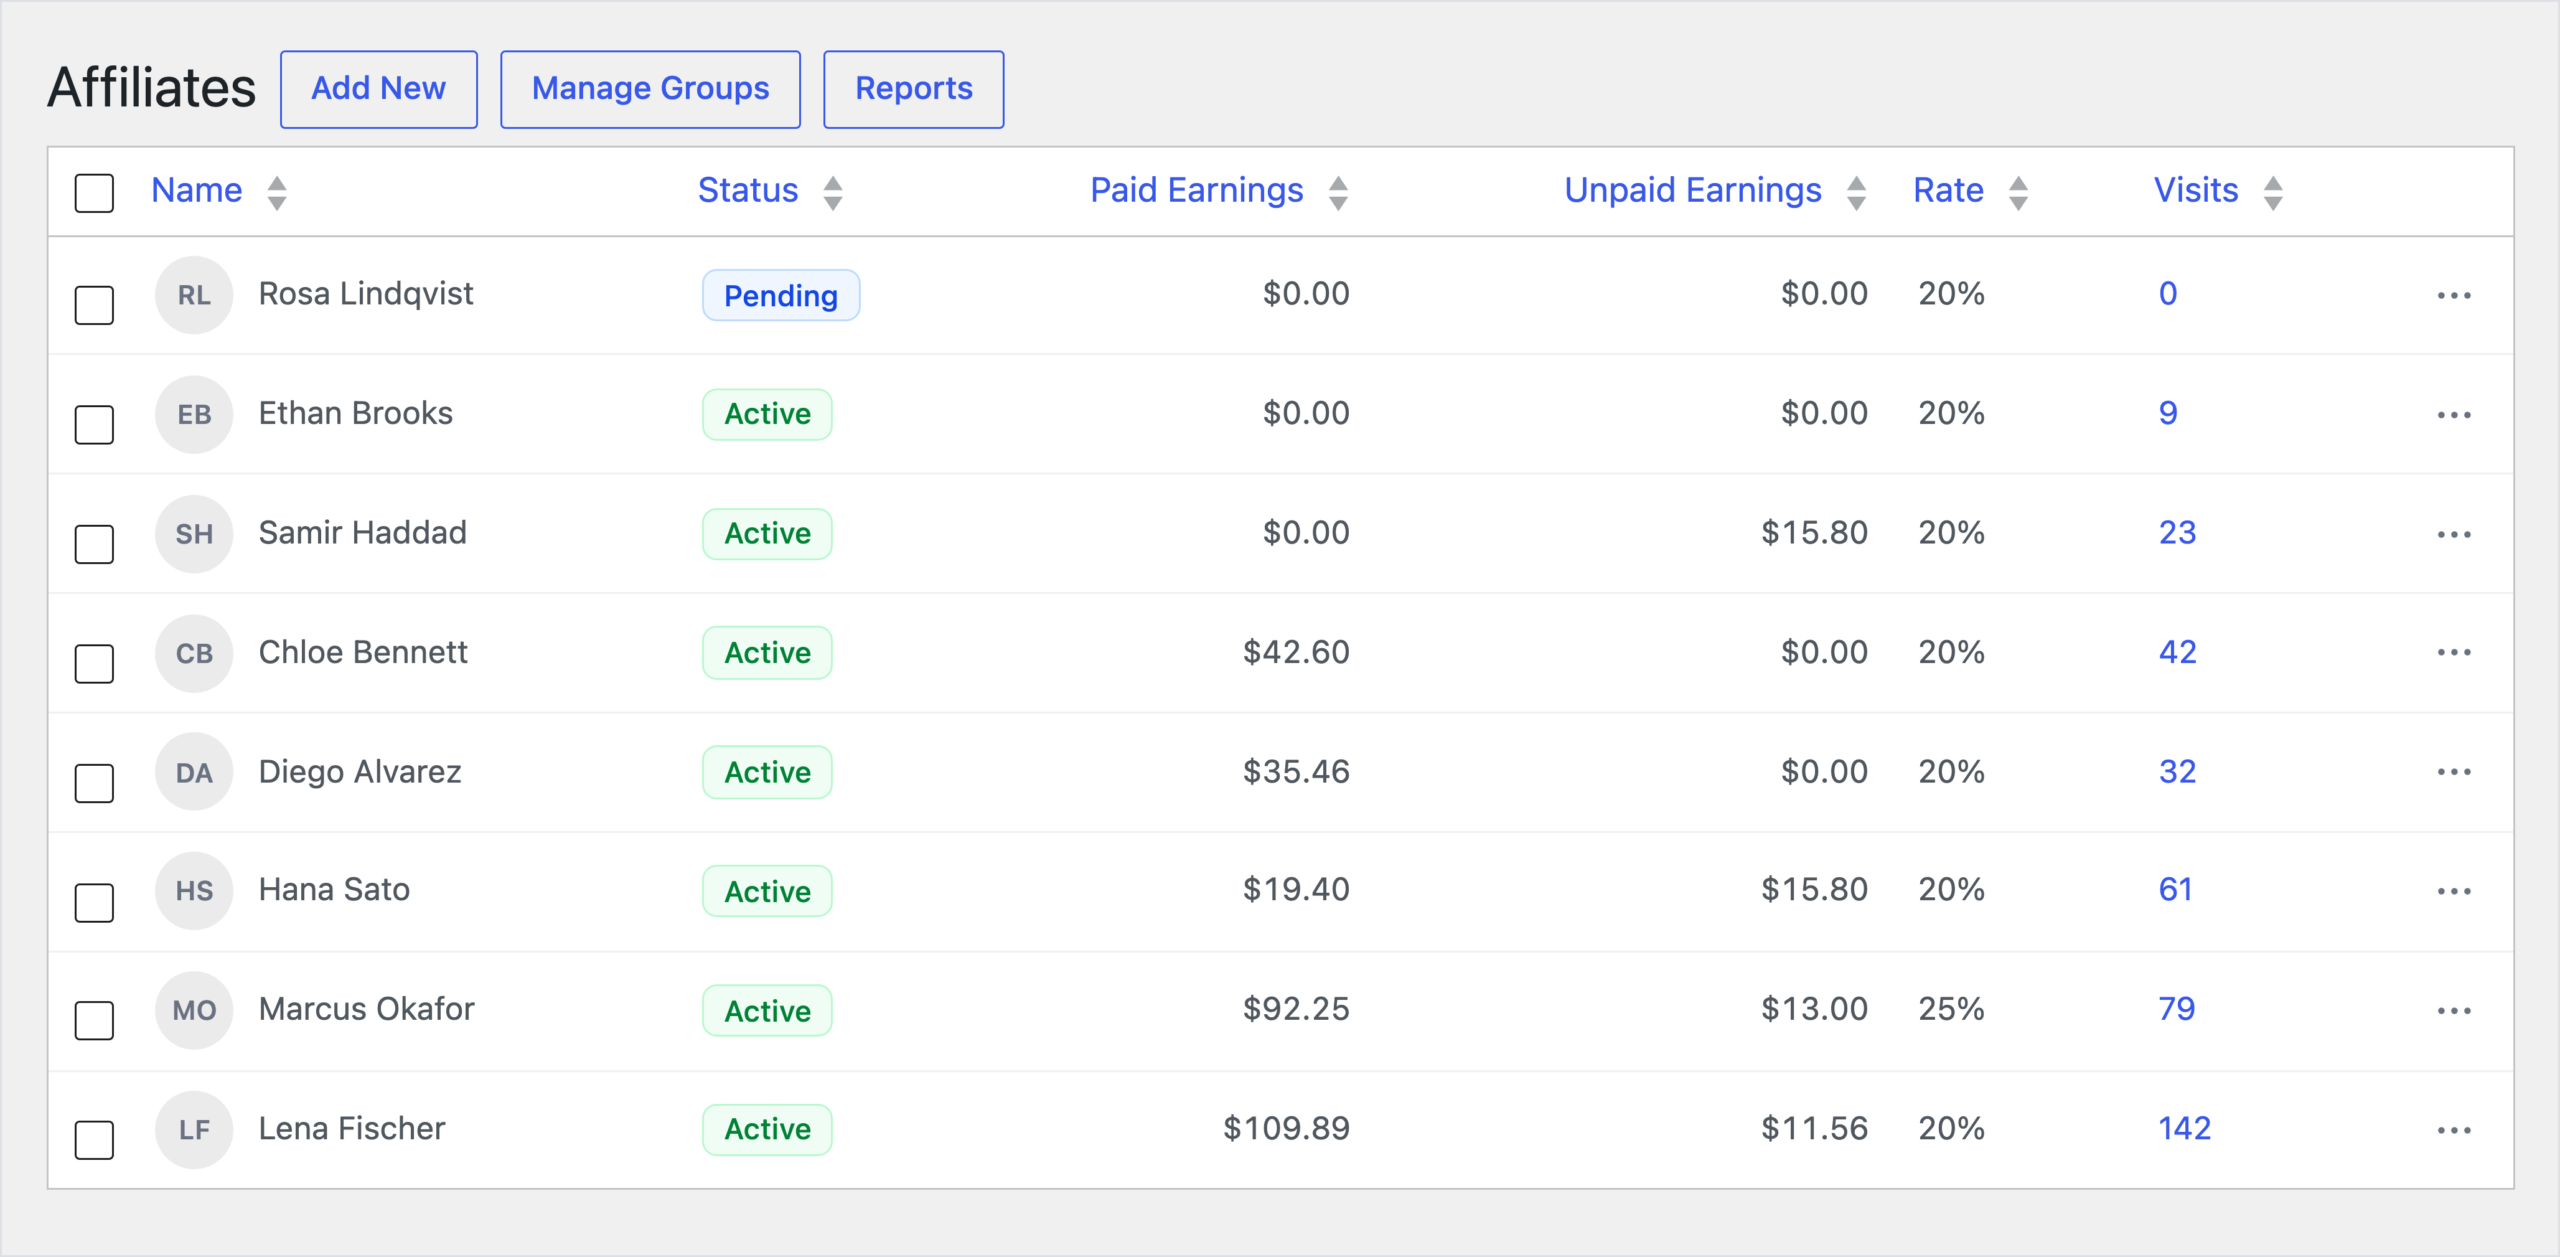2560x1257 pixels.
Task: Open actions menu for Hana Sato
Action: (x=2454, y=891)
